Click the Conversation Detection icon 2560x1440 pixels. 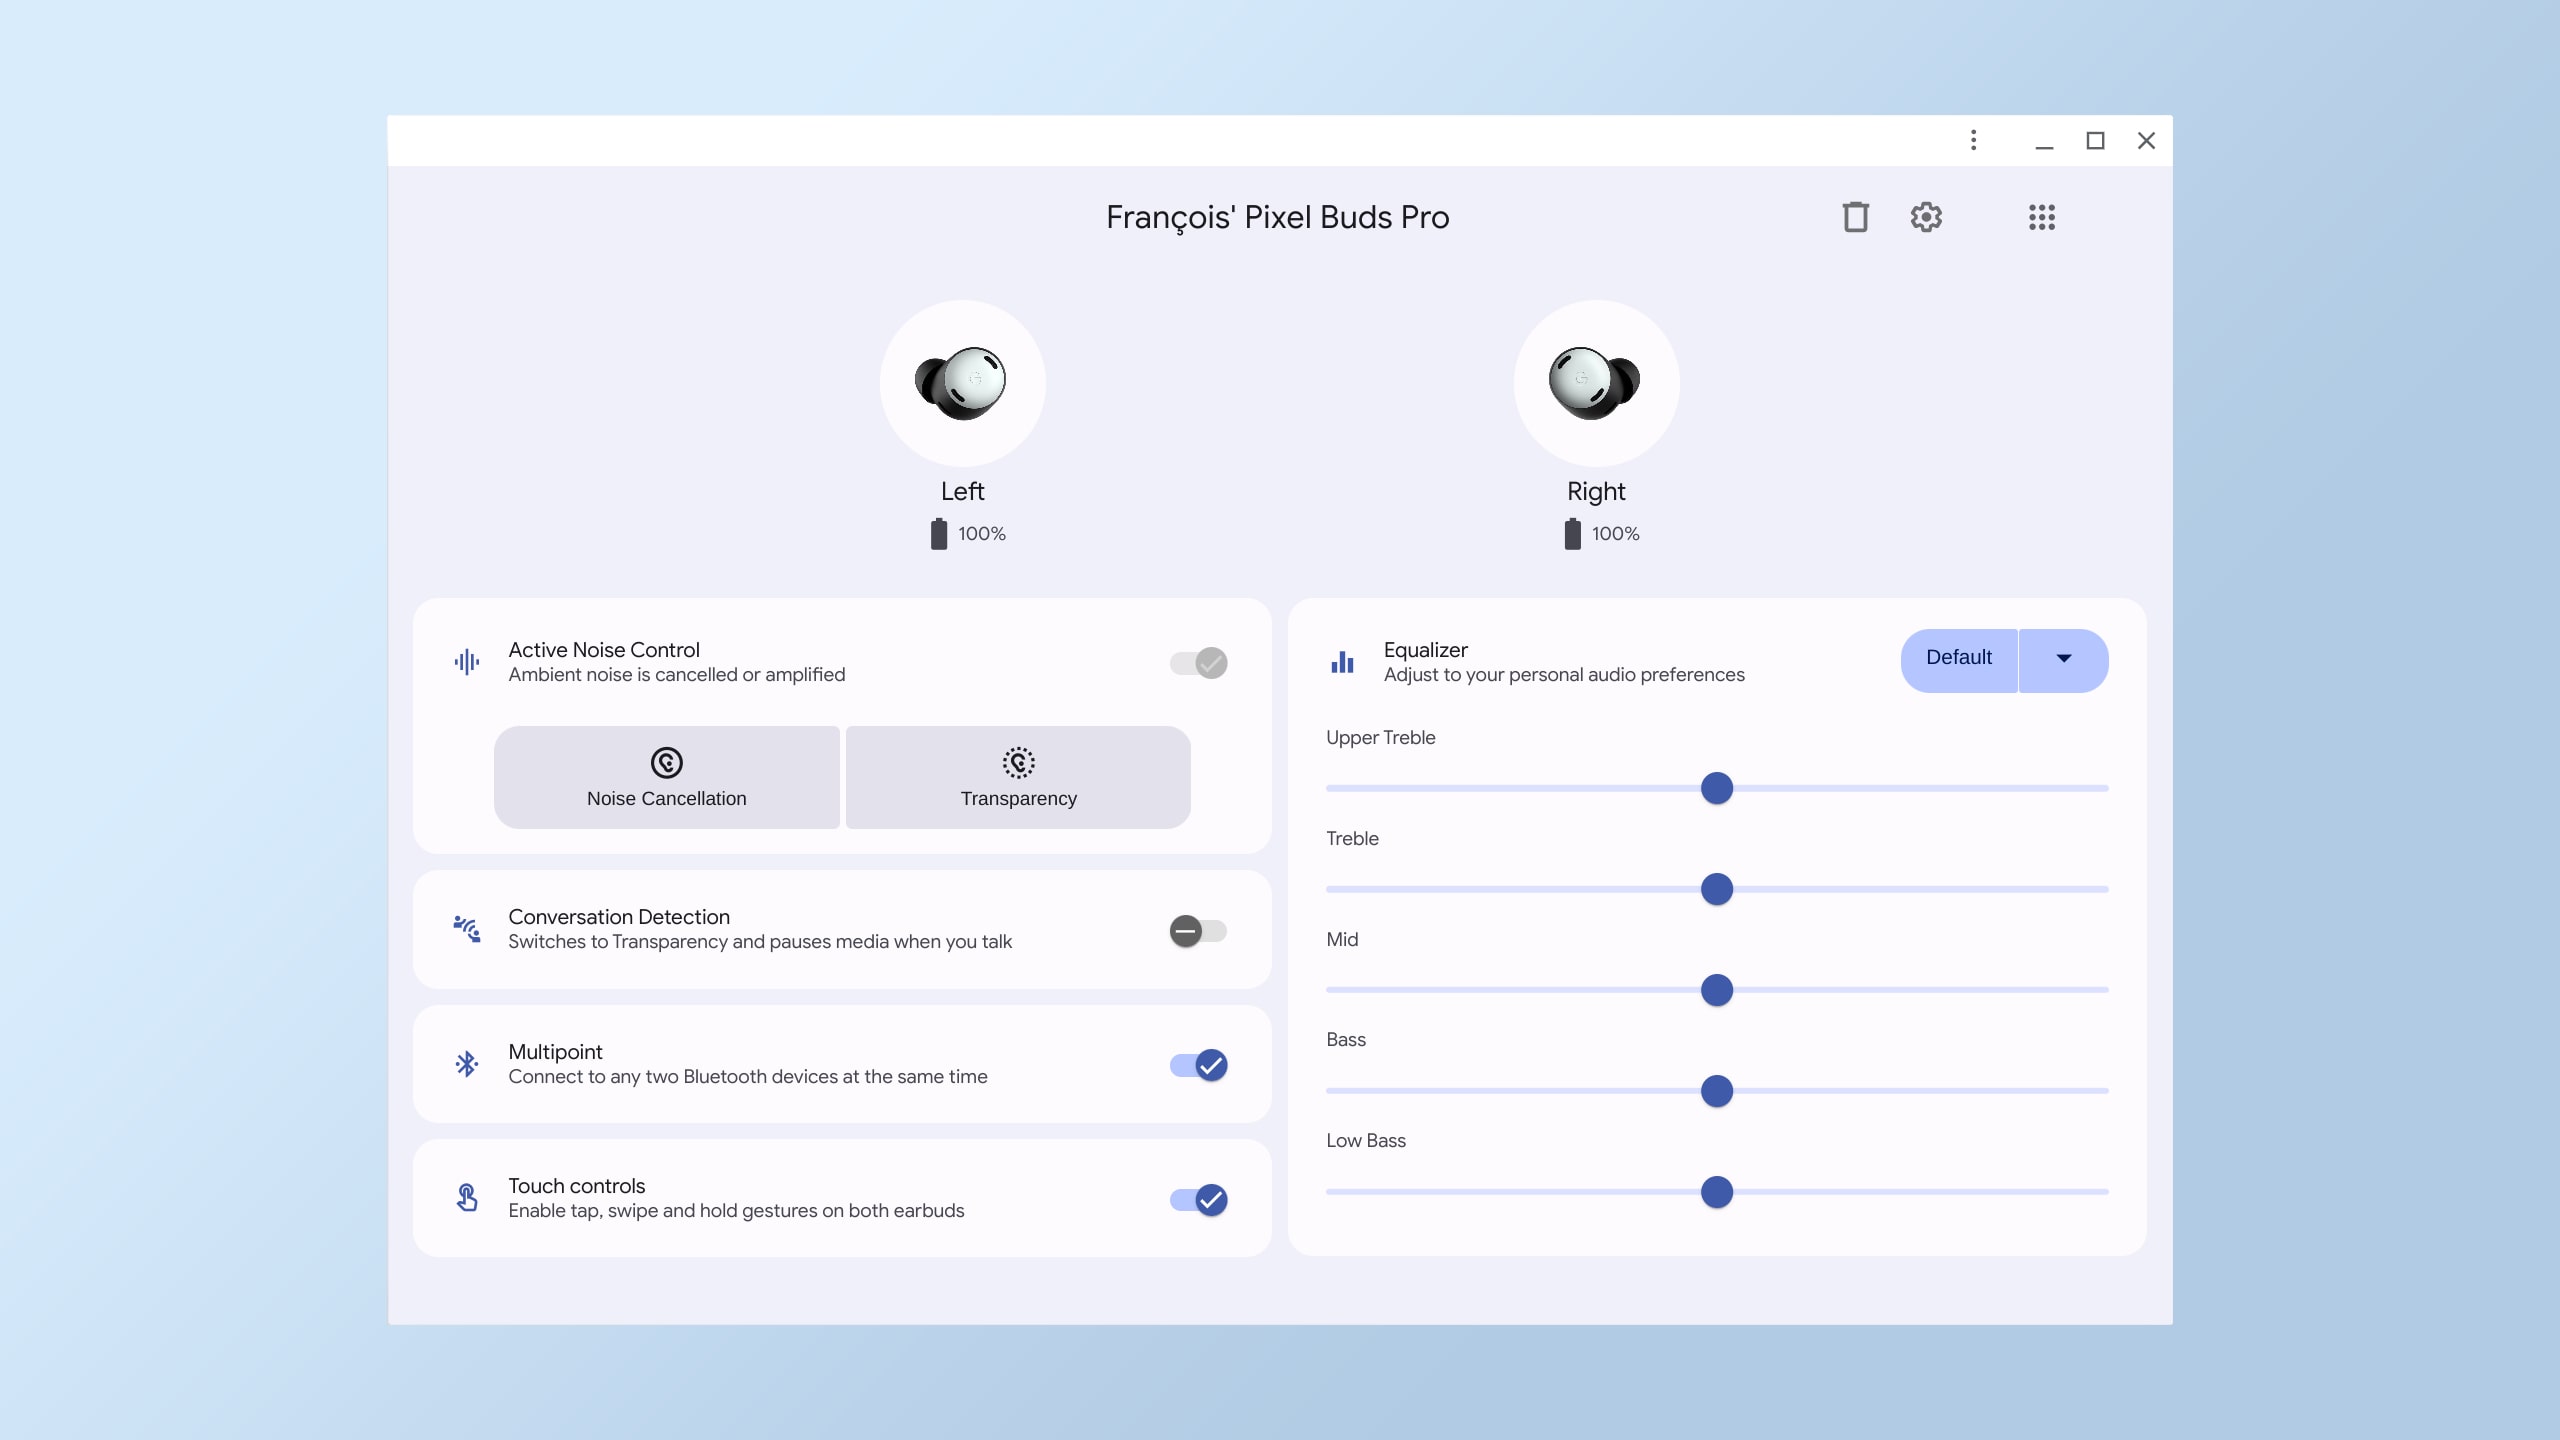tap(466, 930)
